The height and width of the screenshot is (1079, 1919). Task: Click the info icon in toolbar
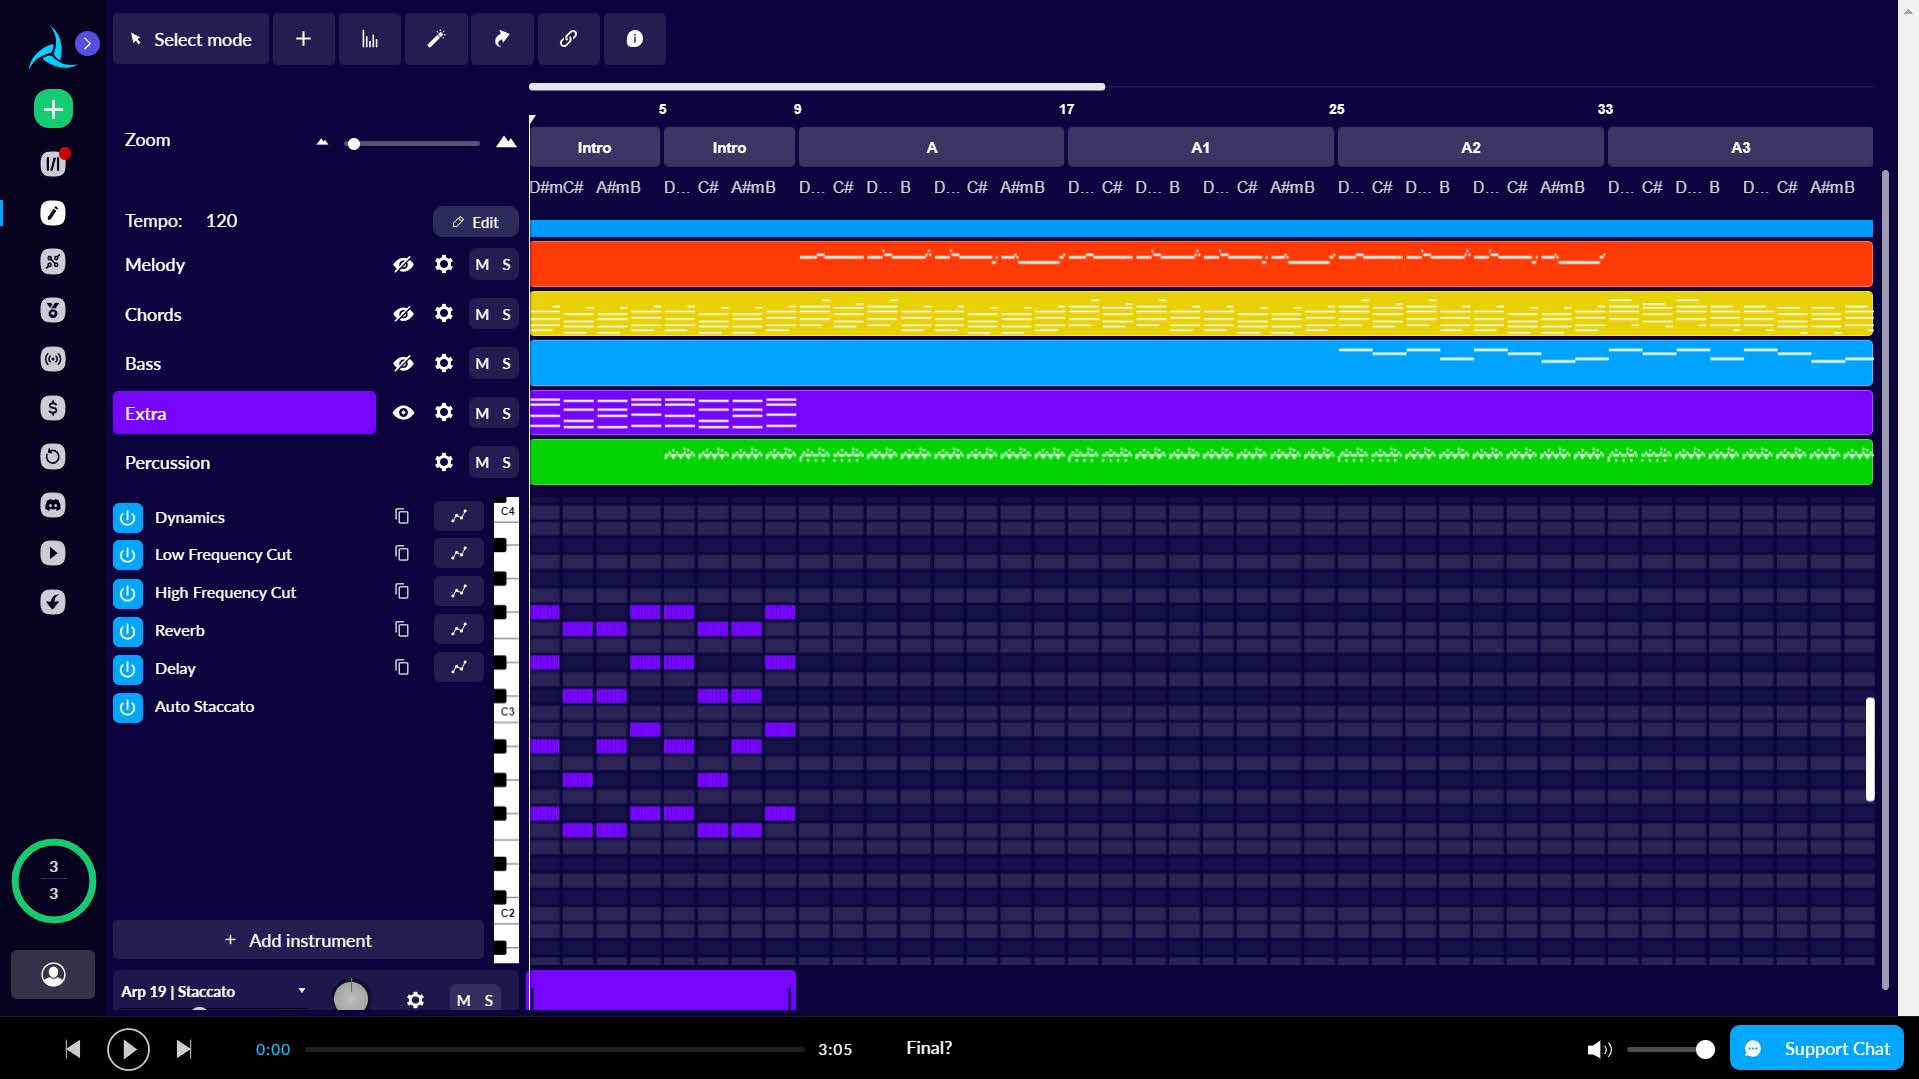[634, 39]
